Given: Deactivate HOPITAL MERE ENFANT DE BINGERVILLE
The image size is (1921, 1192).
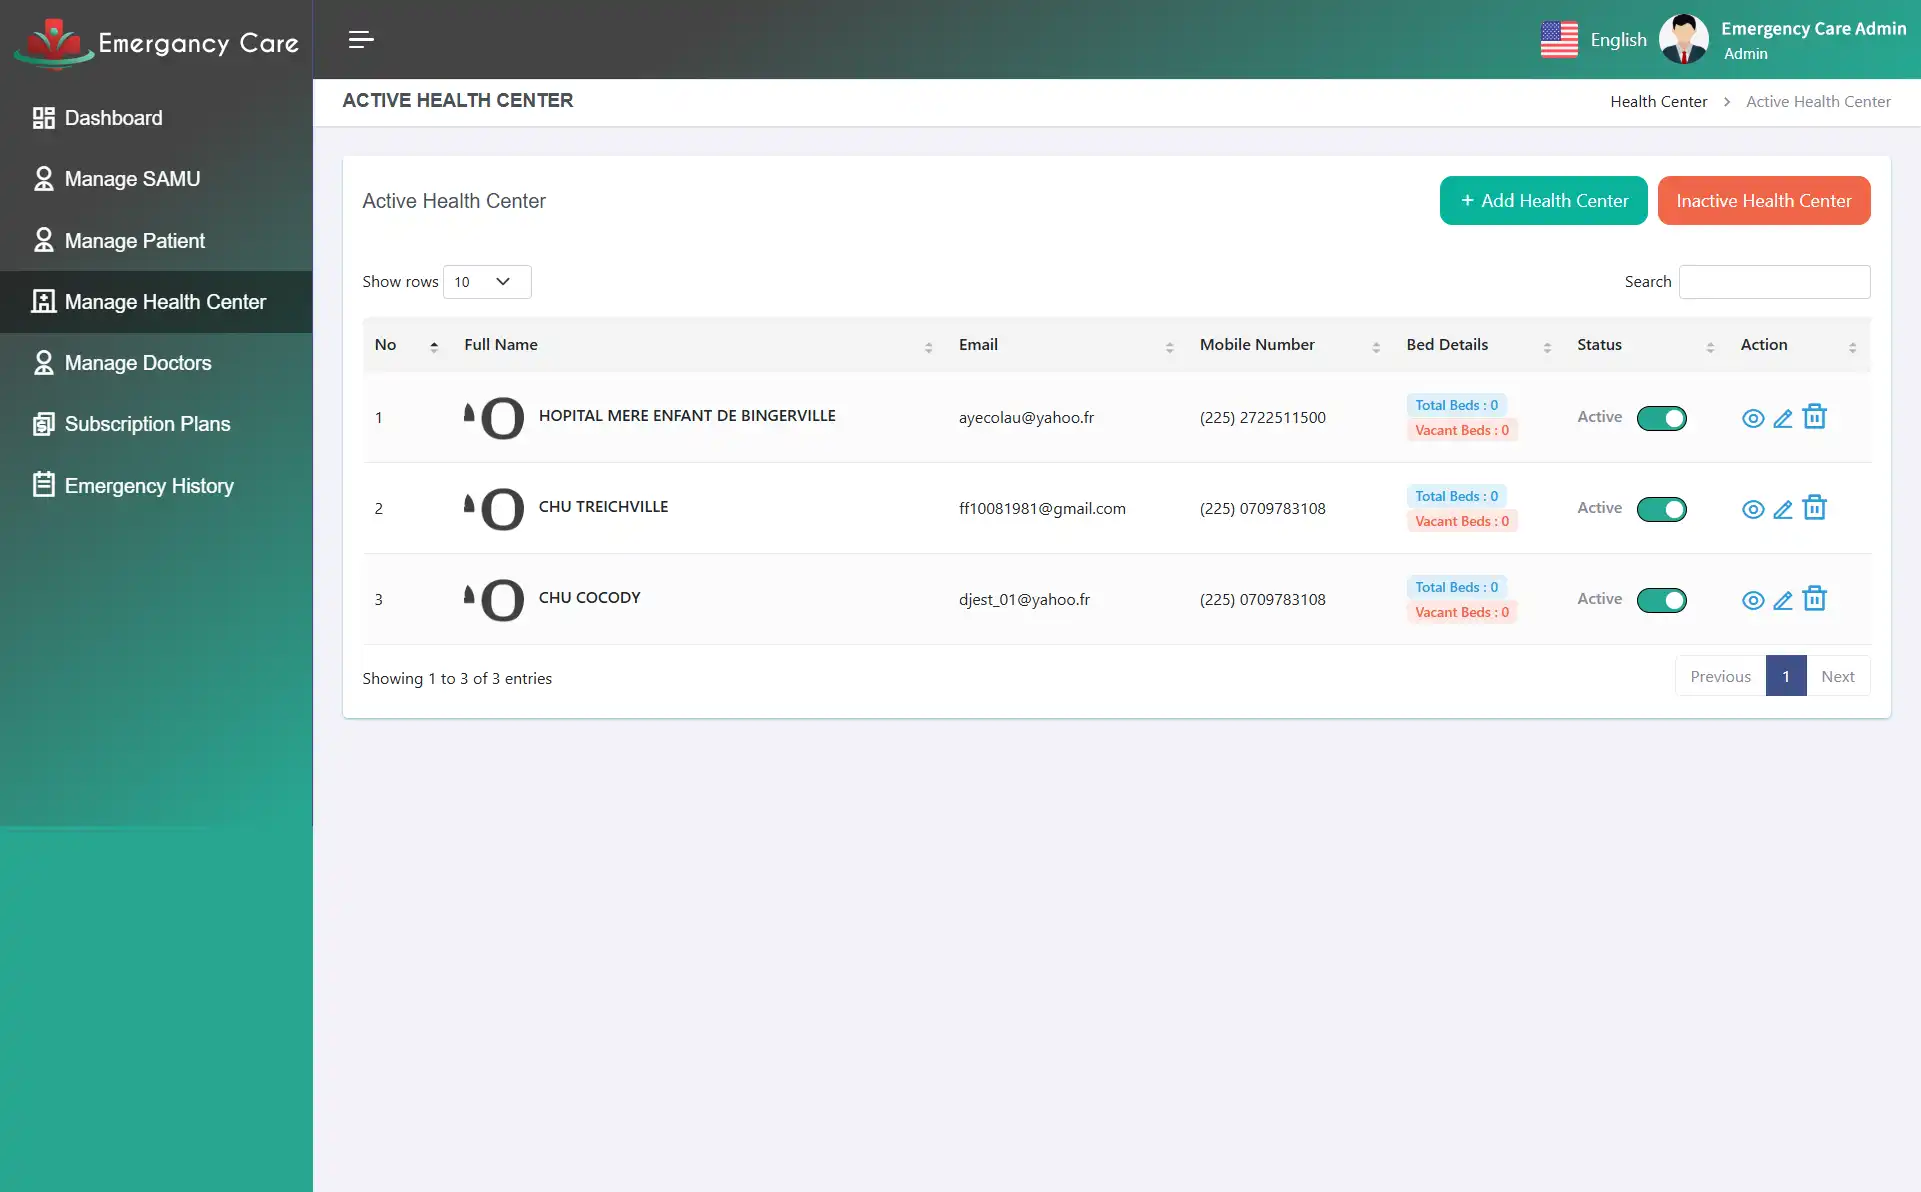Looking at the screenshot, I should [x=1661, y=418].
